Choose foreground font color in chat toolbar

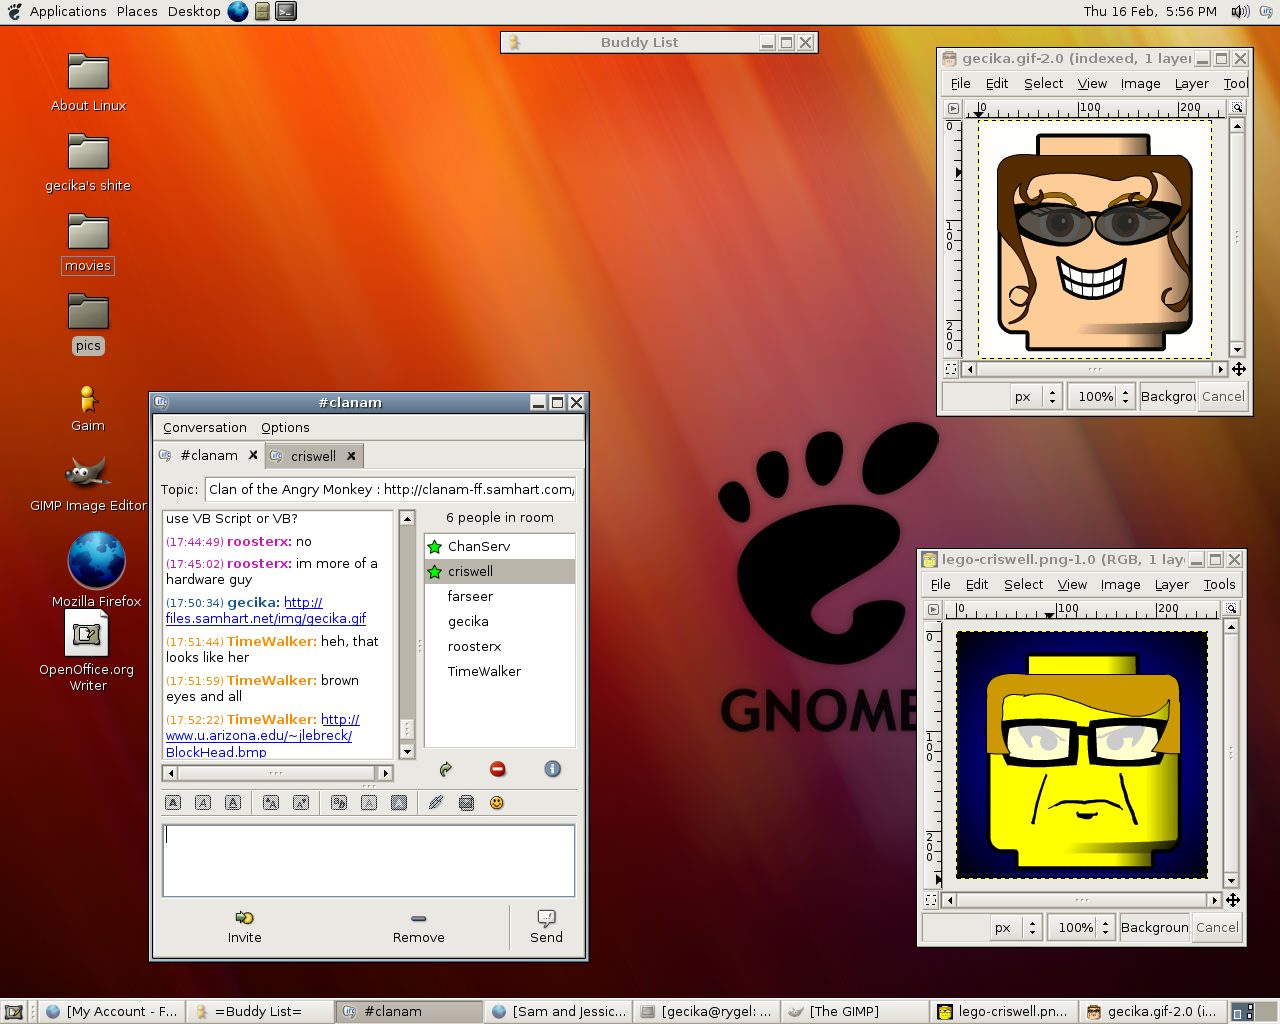click(x=369, y=802)
